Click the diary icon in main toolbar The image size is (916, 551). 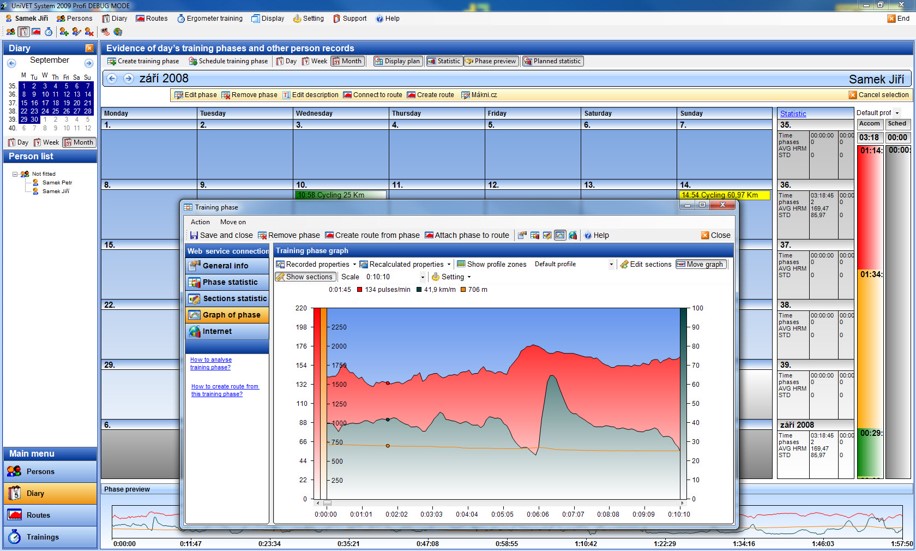(x=24, y=32)
